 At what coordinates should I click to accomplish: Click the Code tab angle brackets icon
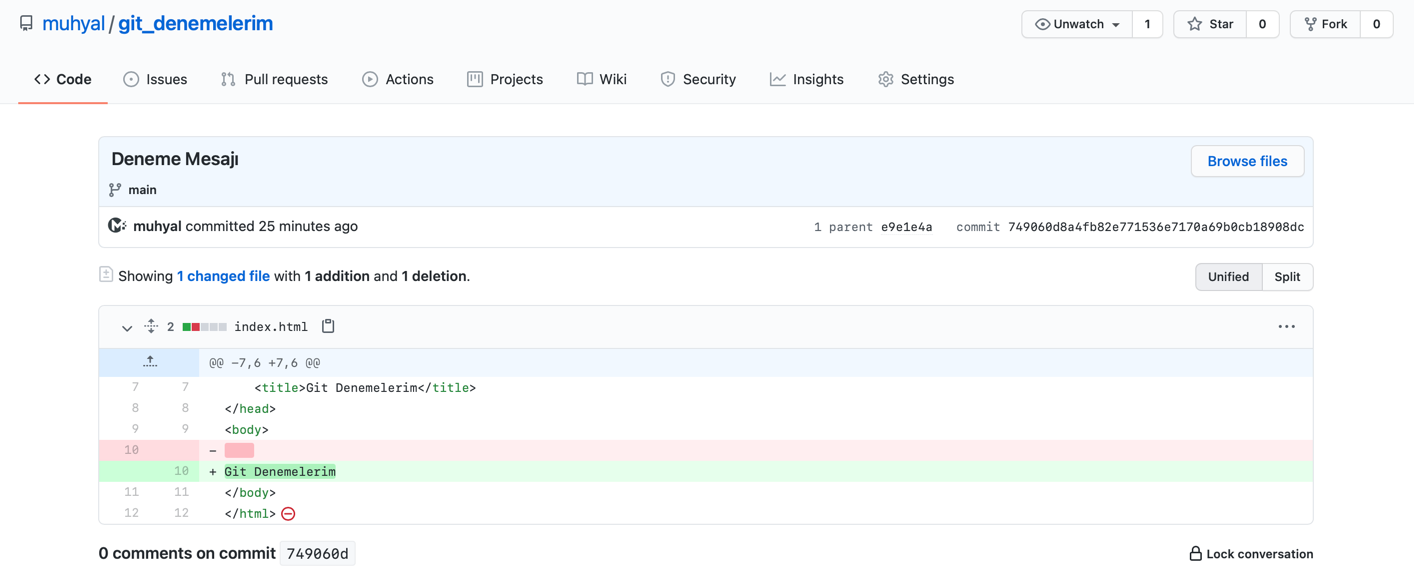42,79
